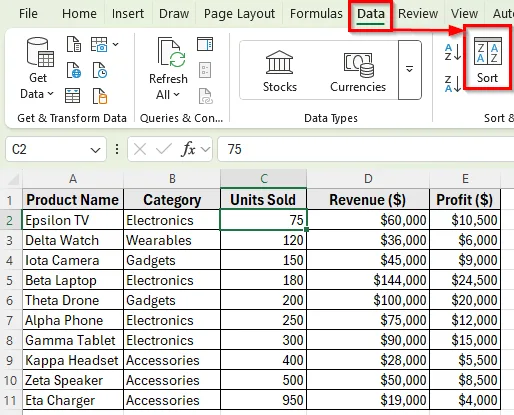Click the Revenue ($) header cell
The width and height of the screenshot is (514, 415).
[x=368, y=199]
